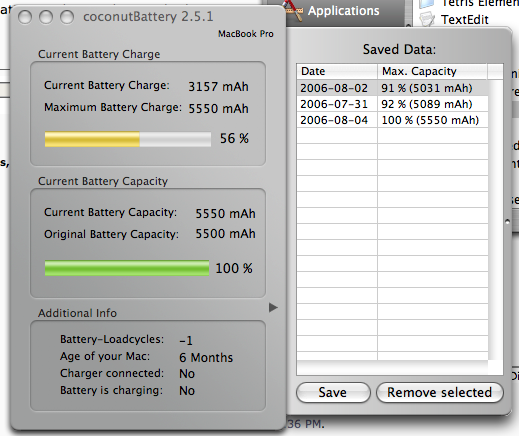519x436 pixels.
Task: Click the Maximum Battery Charge 5550 mAh value
Action: point(218,109)
